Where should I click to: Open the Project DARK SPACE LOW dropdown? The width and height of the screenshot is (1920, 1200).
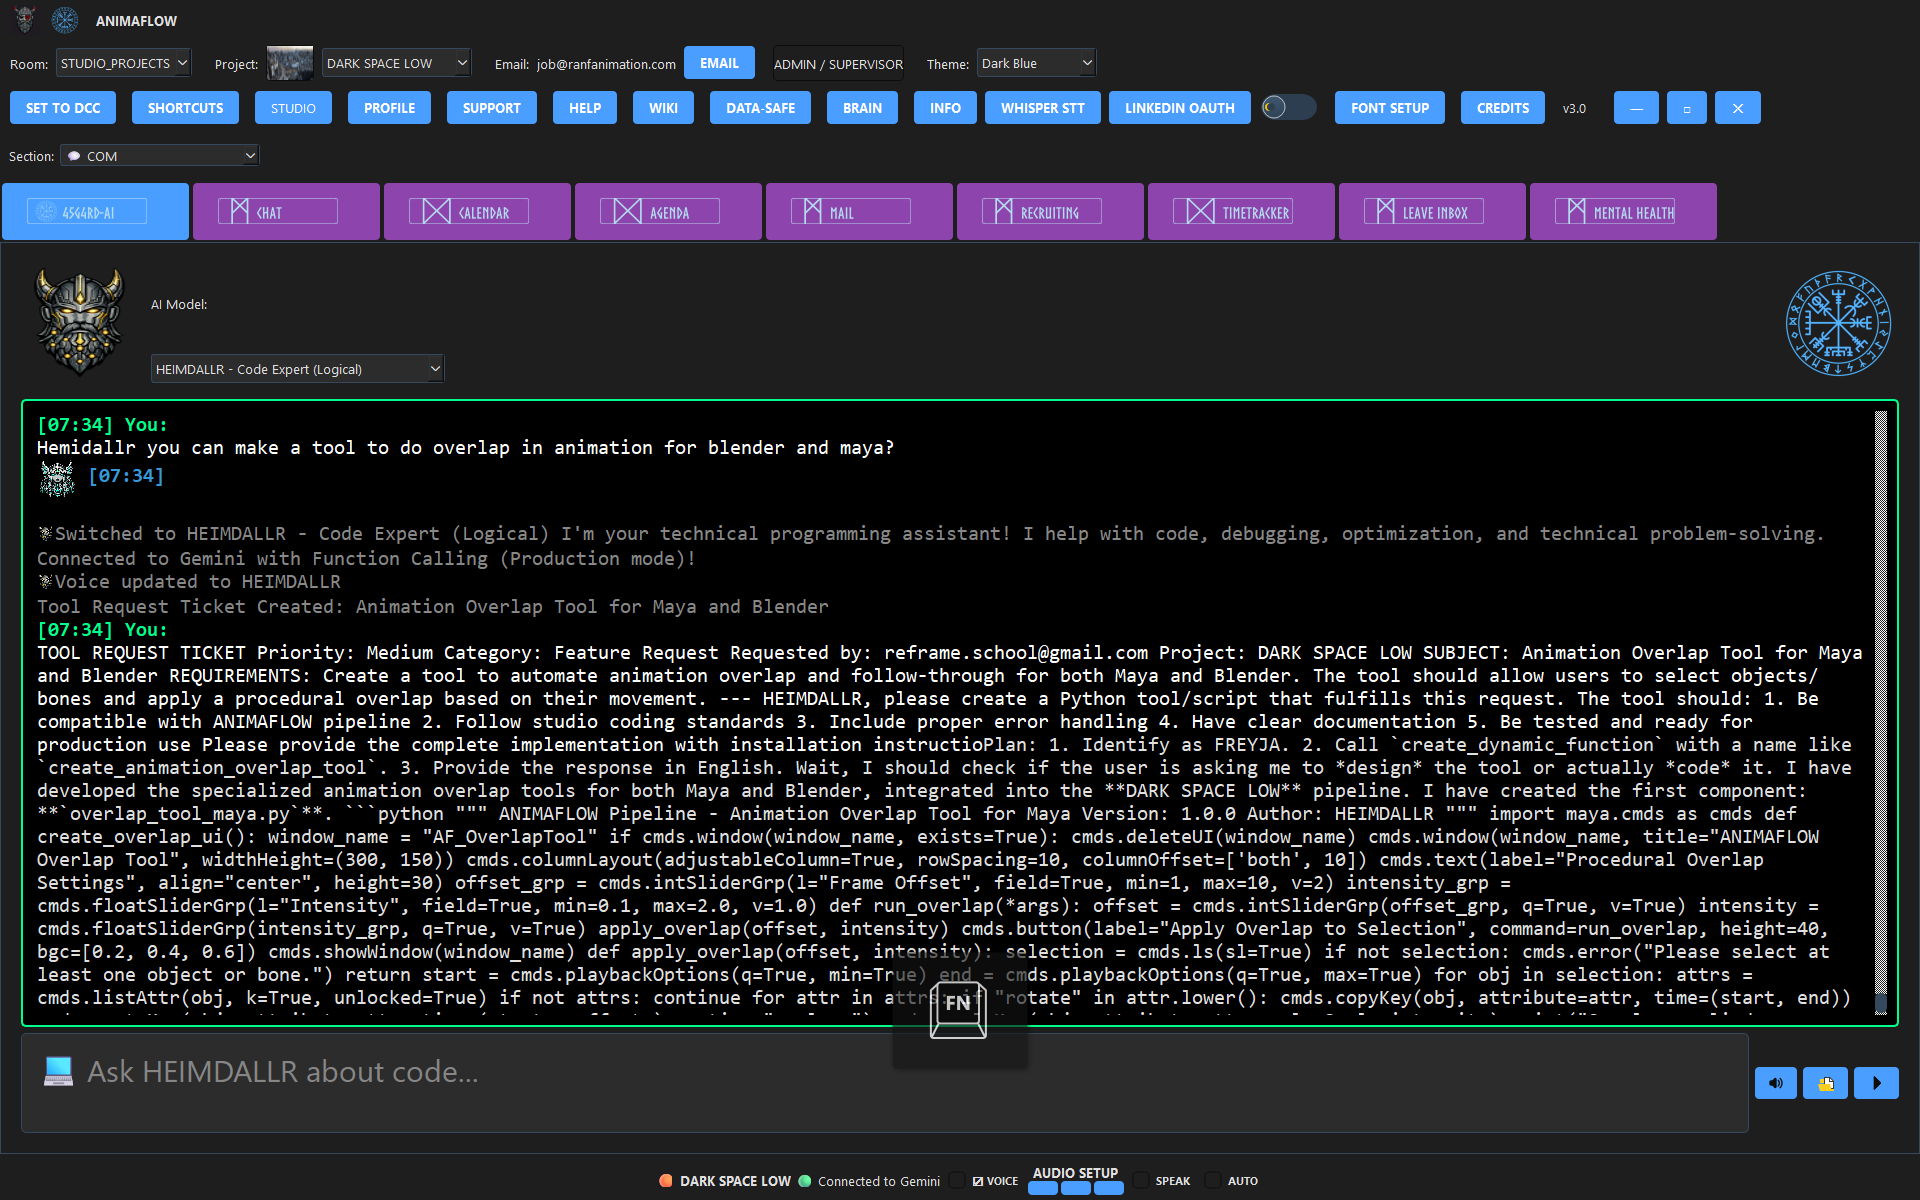point(396,62)
